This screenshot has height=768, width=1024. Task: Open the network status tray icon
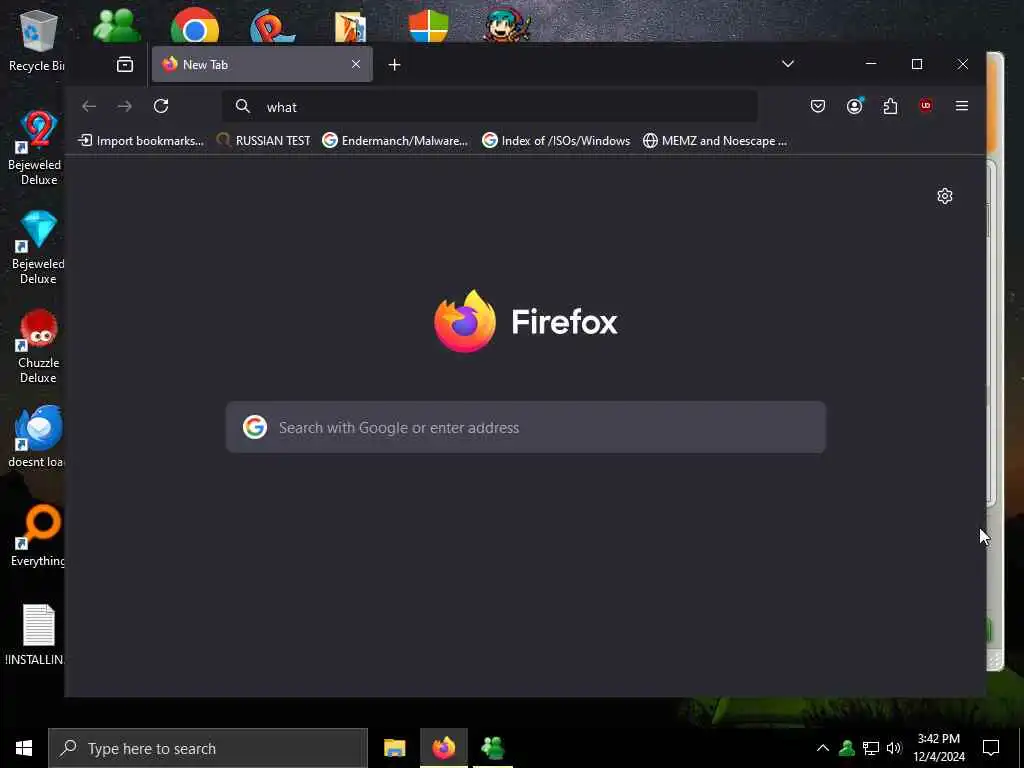[871, 748]
